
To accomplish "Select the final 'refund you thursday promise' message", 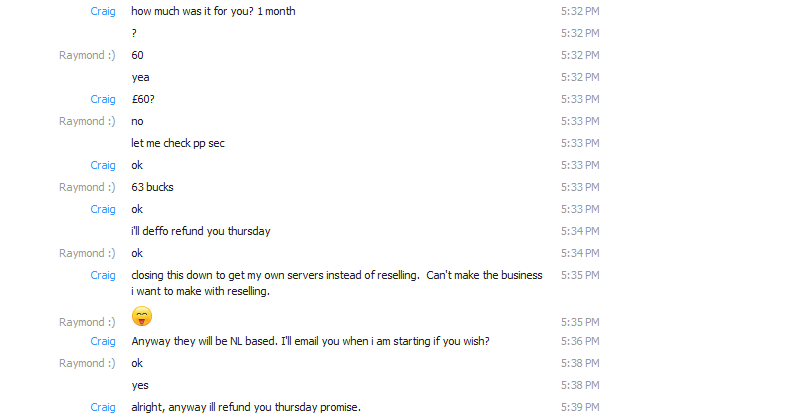I will click(246, 407).
